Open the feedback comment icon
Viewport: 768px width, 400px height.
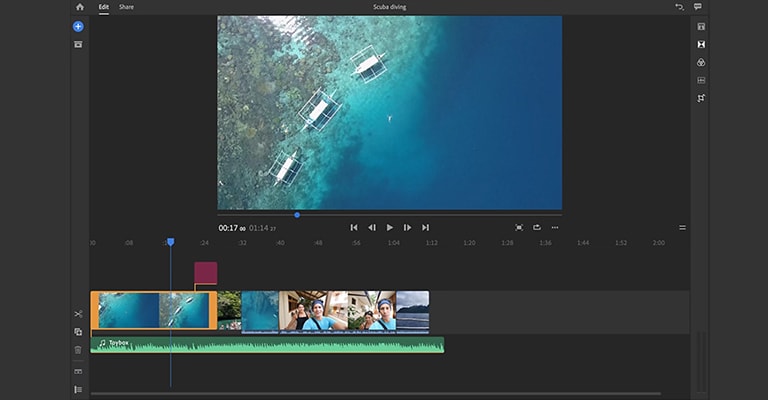[698, 7]
